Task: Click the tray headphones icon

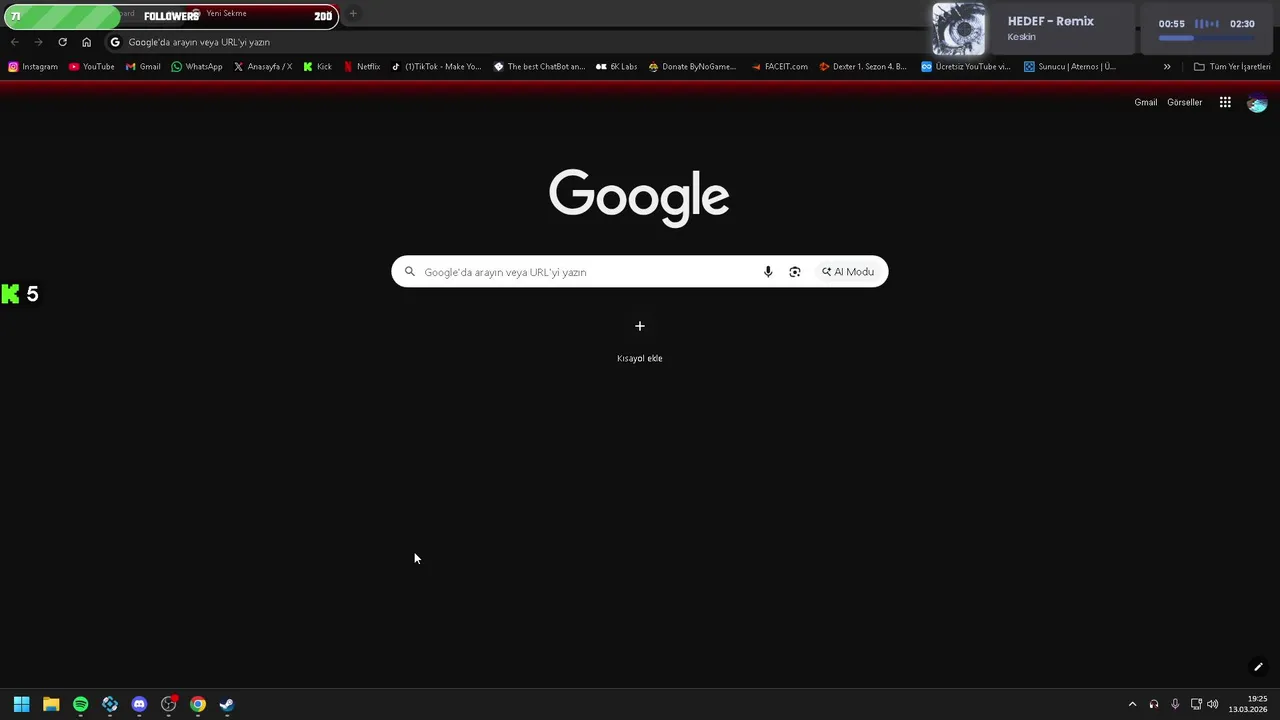Action: tap(1154, 704)
